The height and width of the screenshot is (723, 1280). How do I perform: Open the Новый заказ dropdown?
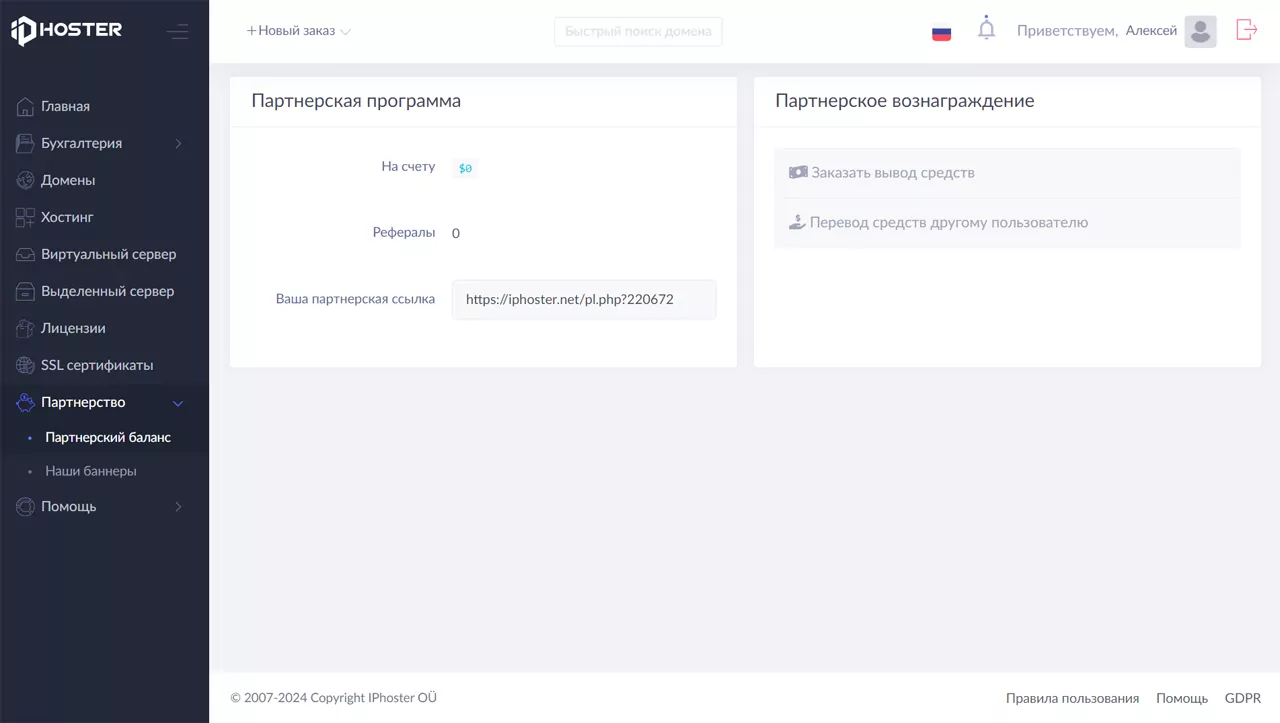(x=298, y=31)
